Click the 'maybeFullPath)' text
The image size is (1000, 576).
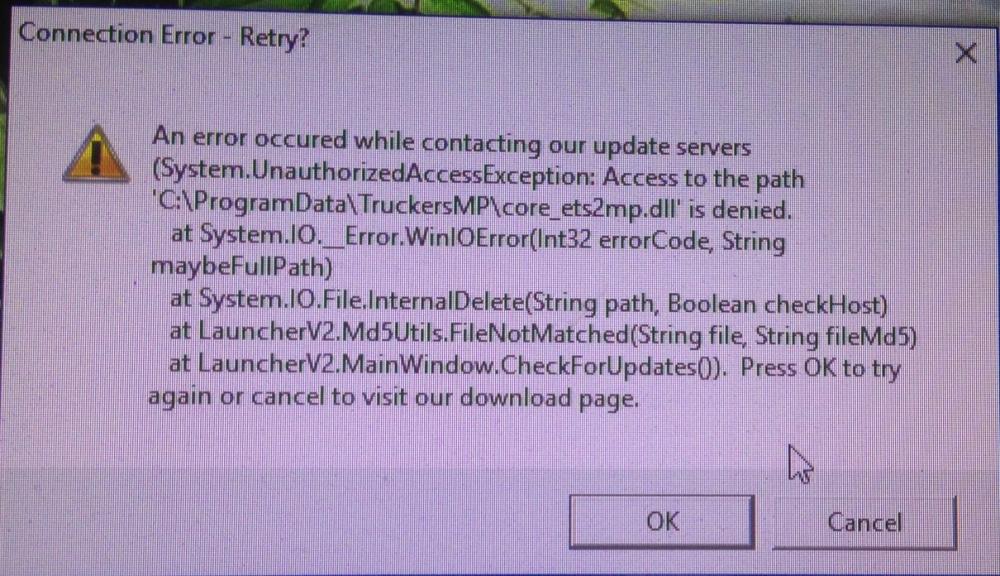[241, 266]
